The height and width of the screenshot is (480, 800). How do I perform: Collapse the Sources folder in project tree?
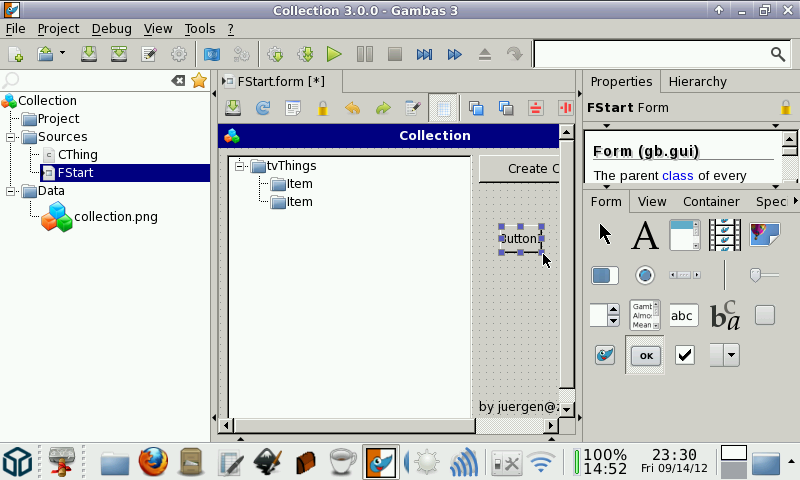coord(11,137)
